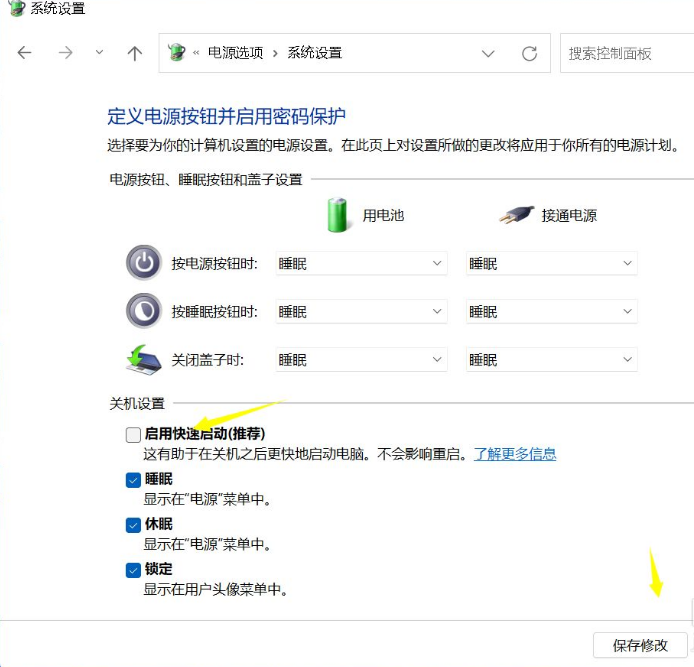Open the recent locations chevron
This screenshot has height=667, width=694.
coord(99,53)
